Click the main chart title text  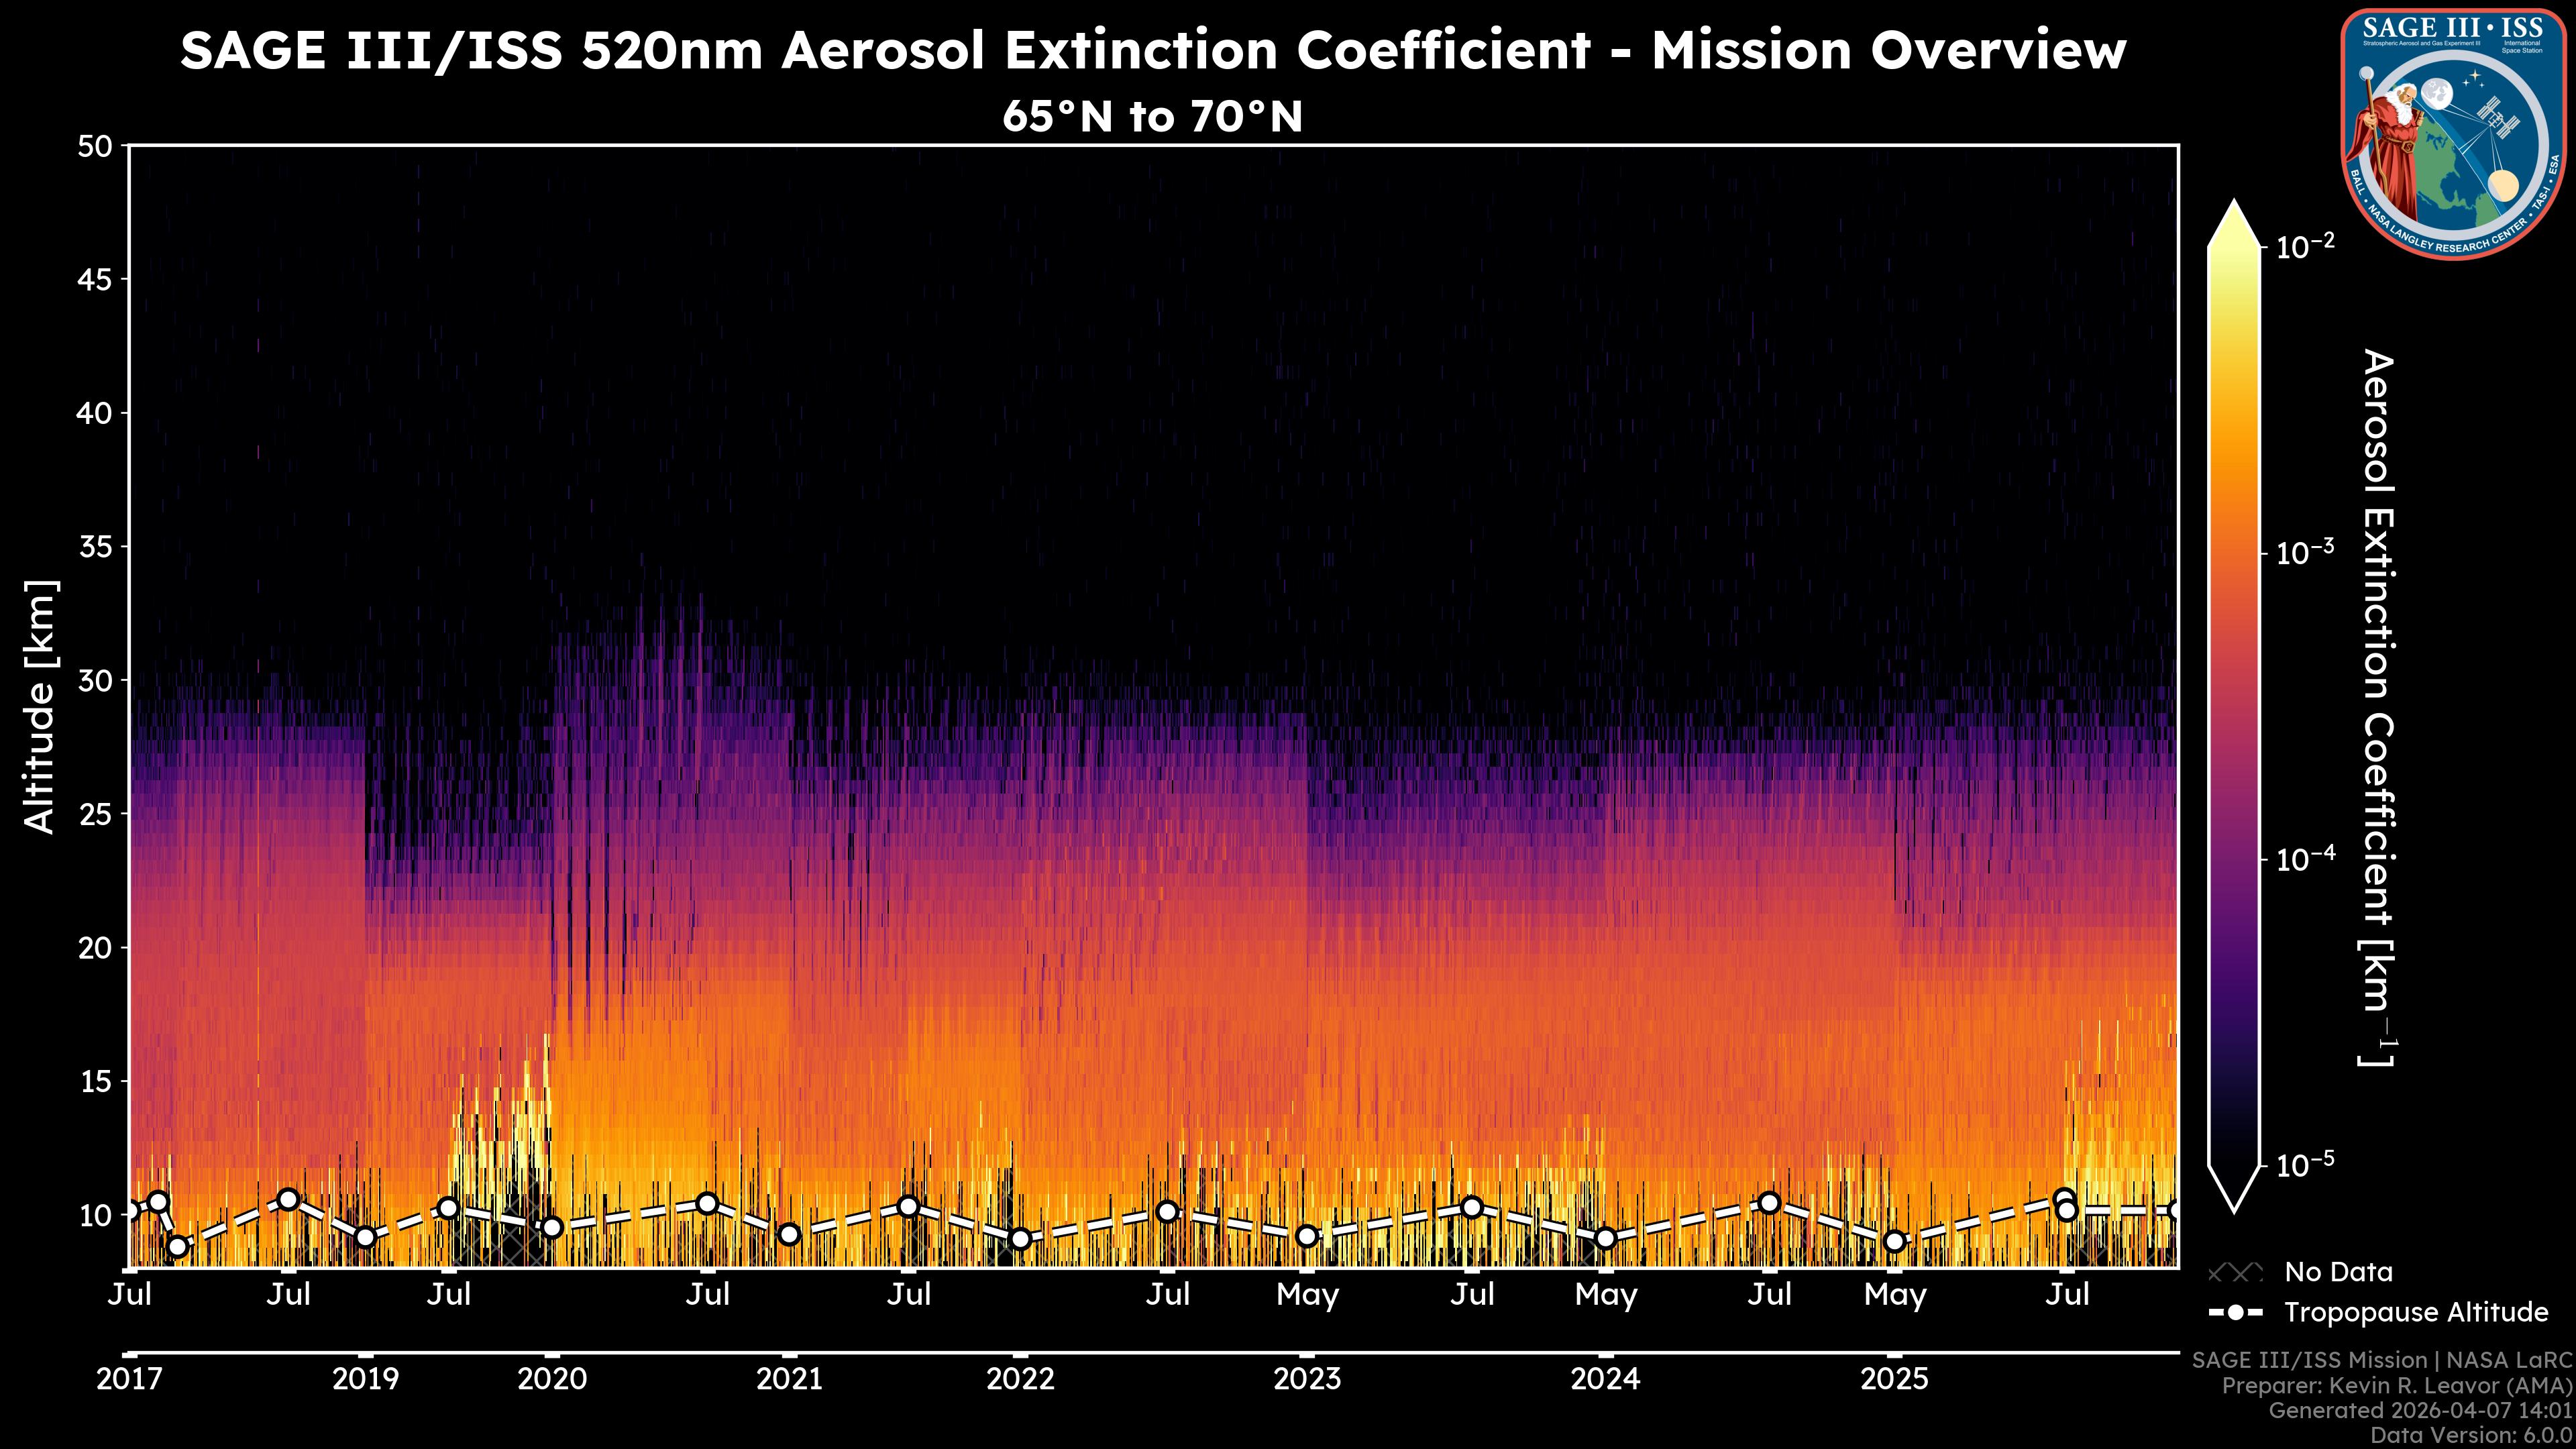1152,50
